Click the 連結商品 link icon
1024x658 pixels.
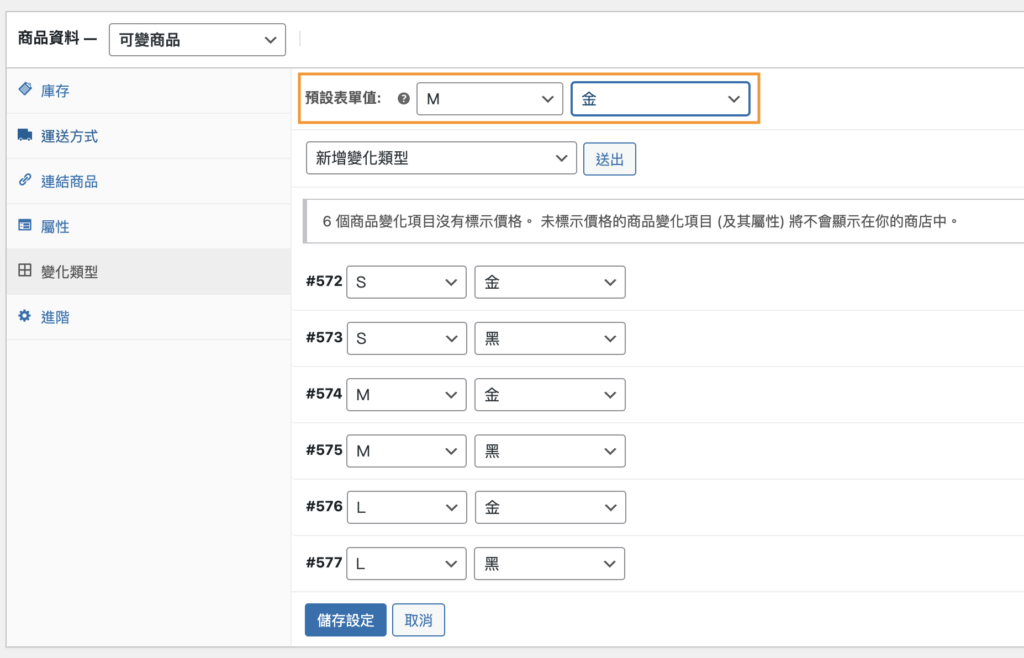[x=25, y=181]
